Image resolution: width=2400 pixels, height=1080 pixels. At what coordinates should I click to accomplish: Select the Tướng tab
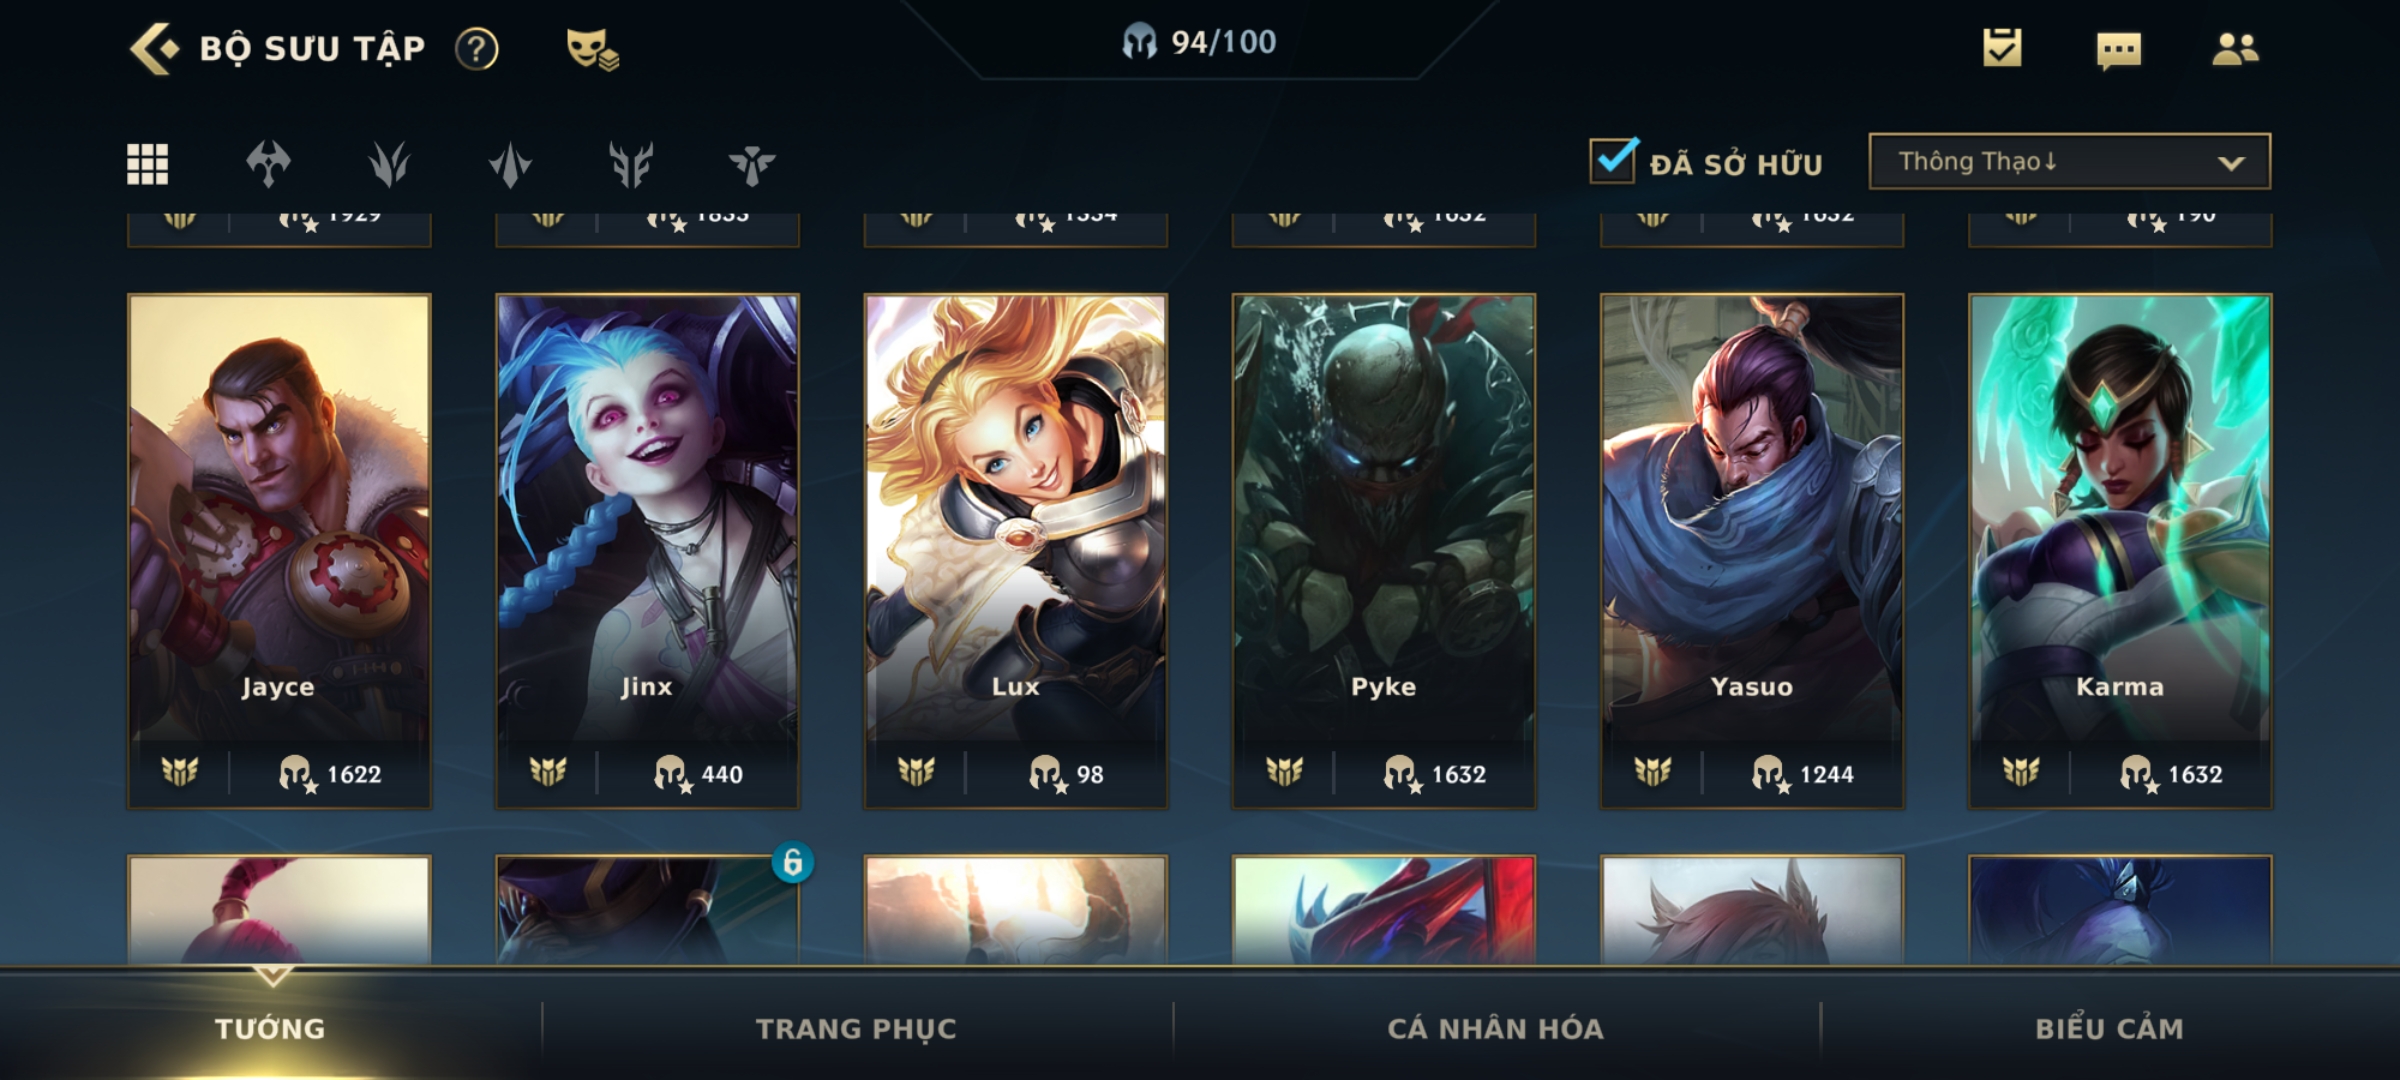click(x=270, y=1028)
